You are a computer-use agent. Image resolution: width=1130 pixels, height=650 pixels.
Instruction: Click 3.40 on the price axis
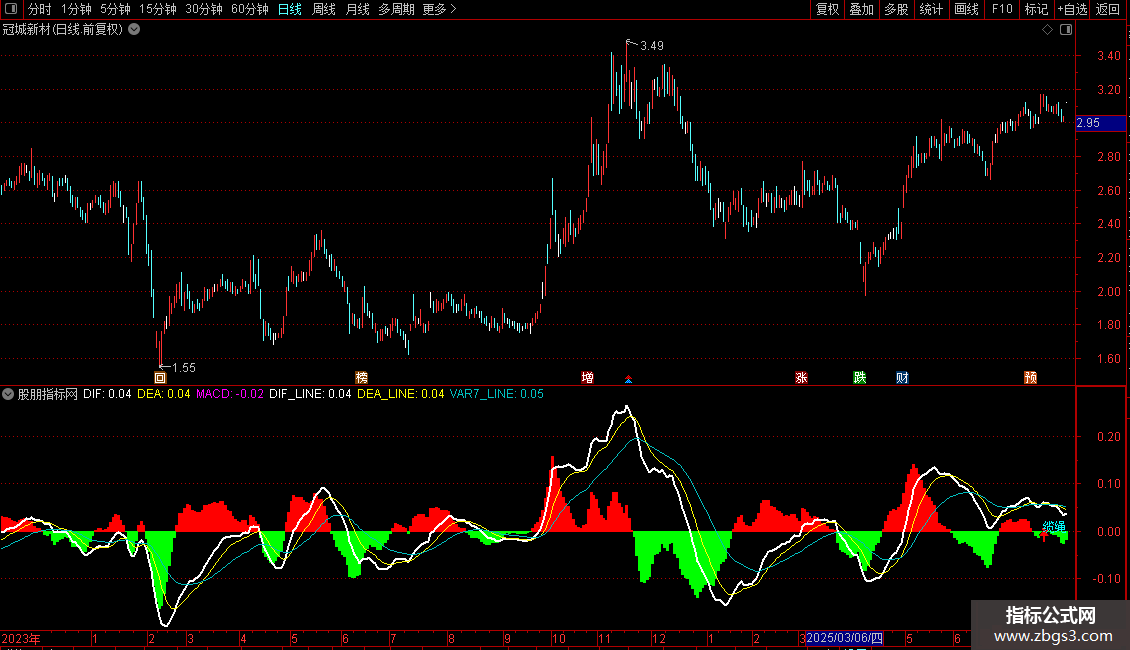(x=1108, y=56)
